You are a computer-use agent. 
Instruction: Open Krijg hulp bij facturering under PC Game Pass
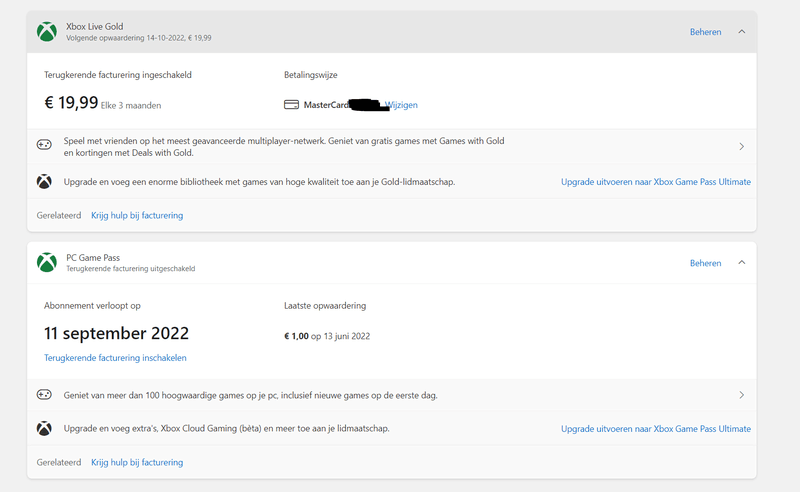tap(137, 463)
